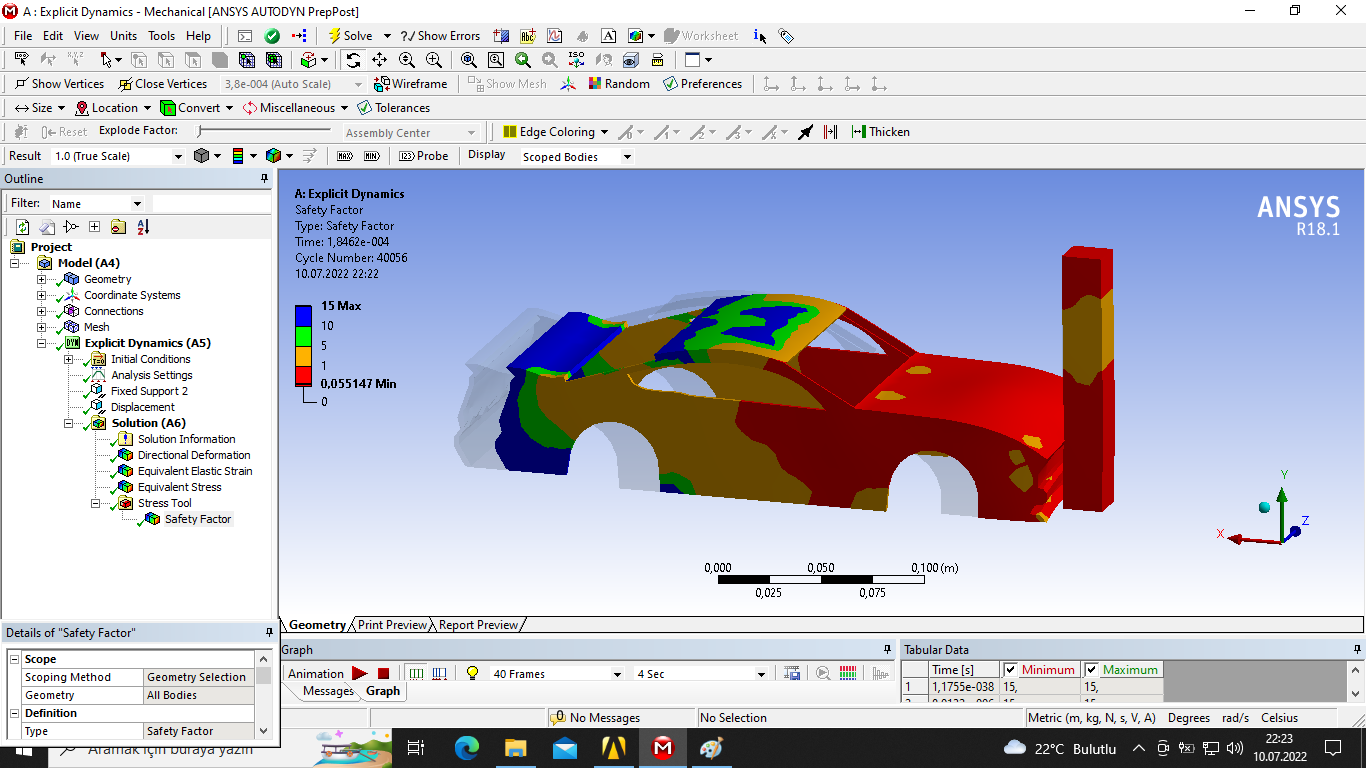This screenshot has width=1366, height=768.
Task: Click the Outline filter text field
Action: (211, 203)
